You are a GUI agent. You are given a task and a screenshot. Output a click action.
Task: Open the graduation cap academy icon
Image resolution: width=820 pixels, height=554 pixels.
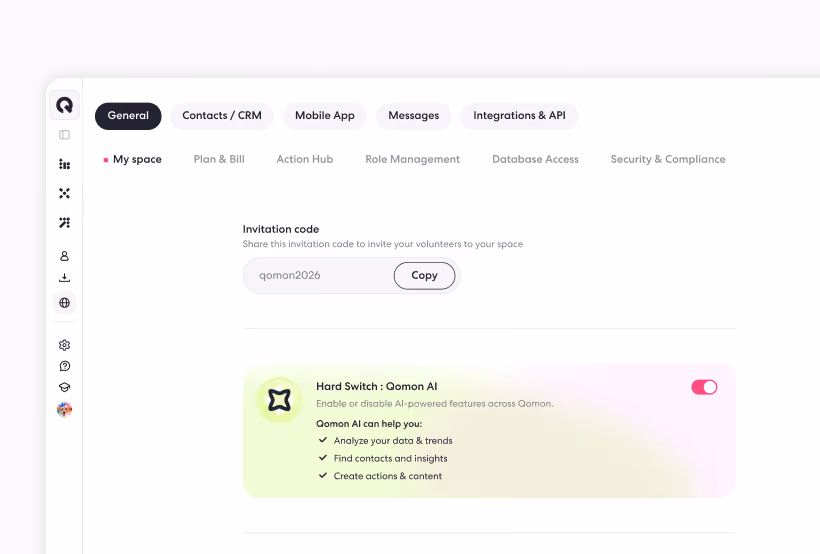click(x=64, y=387)
